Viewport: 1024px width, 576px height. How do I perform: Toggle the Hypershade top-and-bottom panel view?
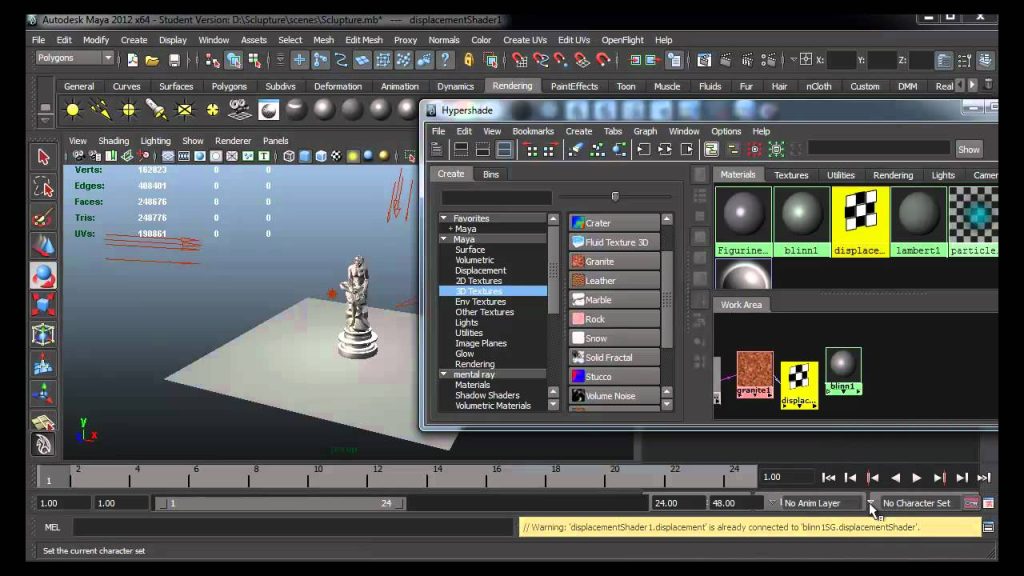[x=505, y=150]
